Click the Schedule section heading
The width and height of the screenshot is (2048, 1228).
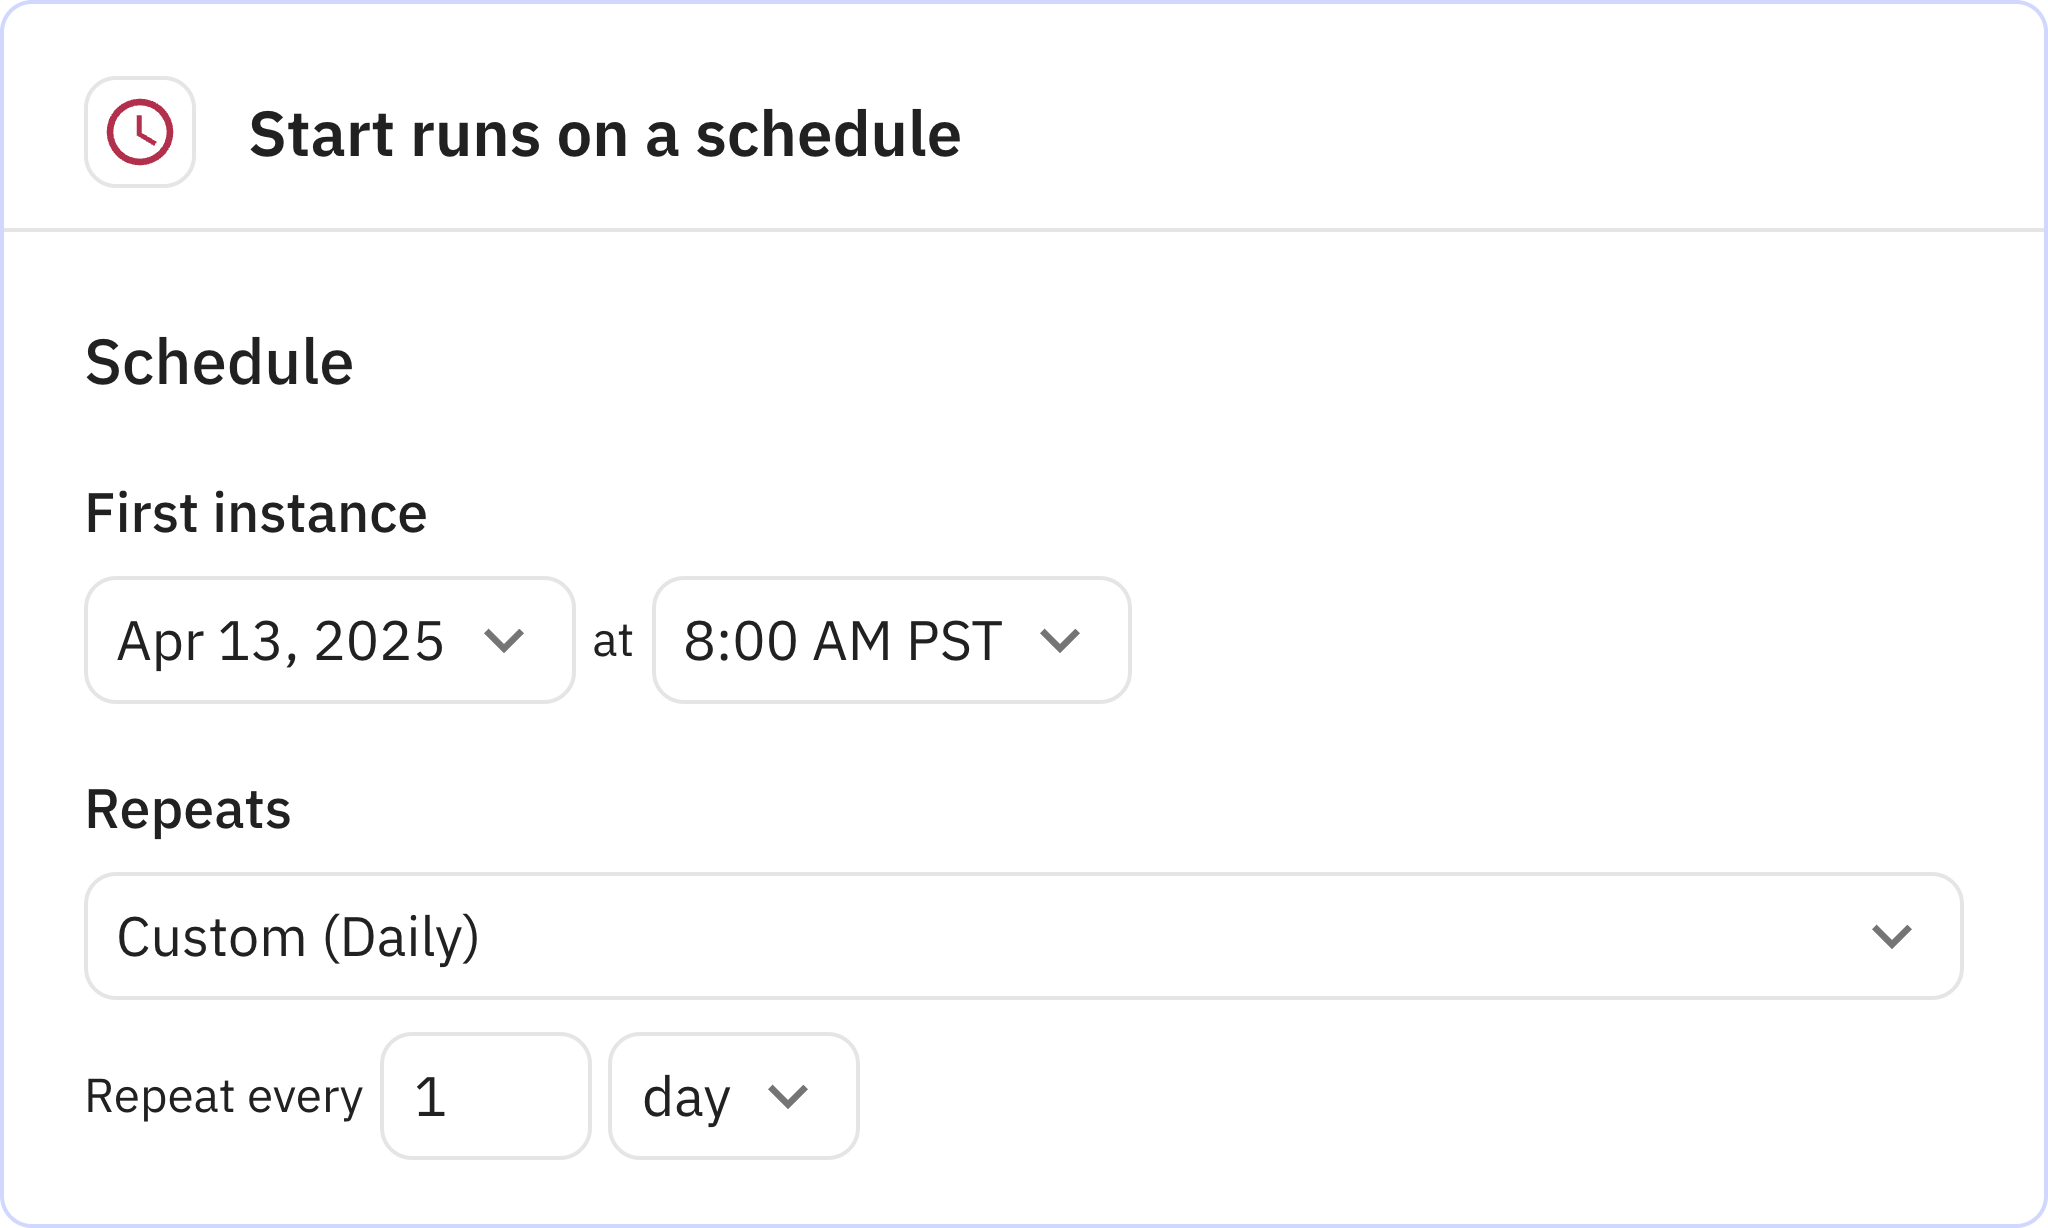(219, 362)
